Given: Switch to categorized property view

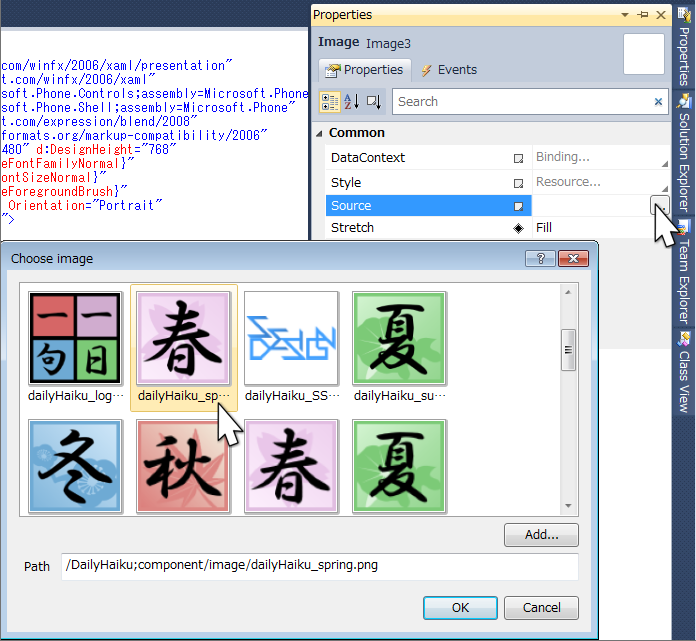Looking at the screenshot, I should click(330, 102).
